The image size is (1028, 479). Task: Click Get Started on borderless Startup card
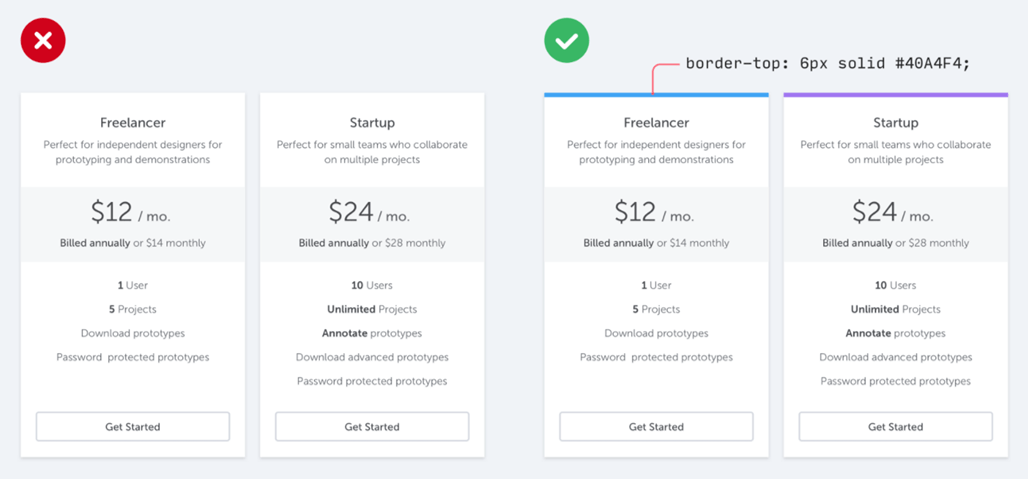pyautogui.click(x=372, y=427)
